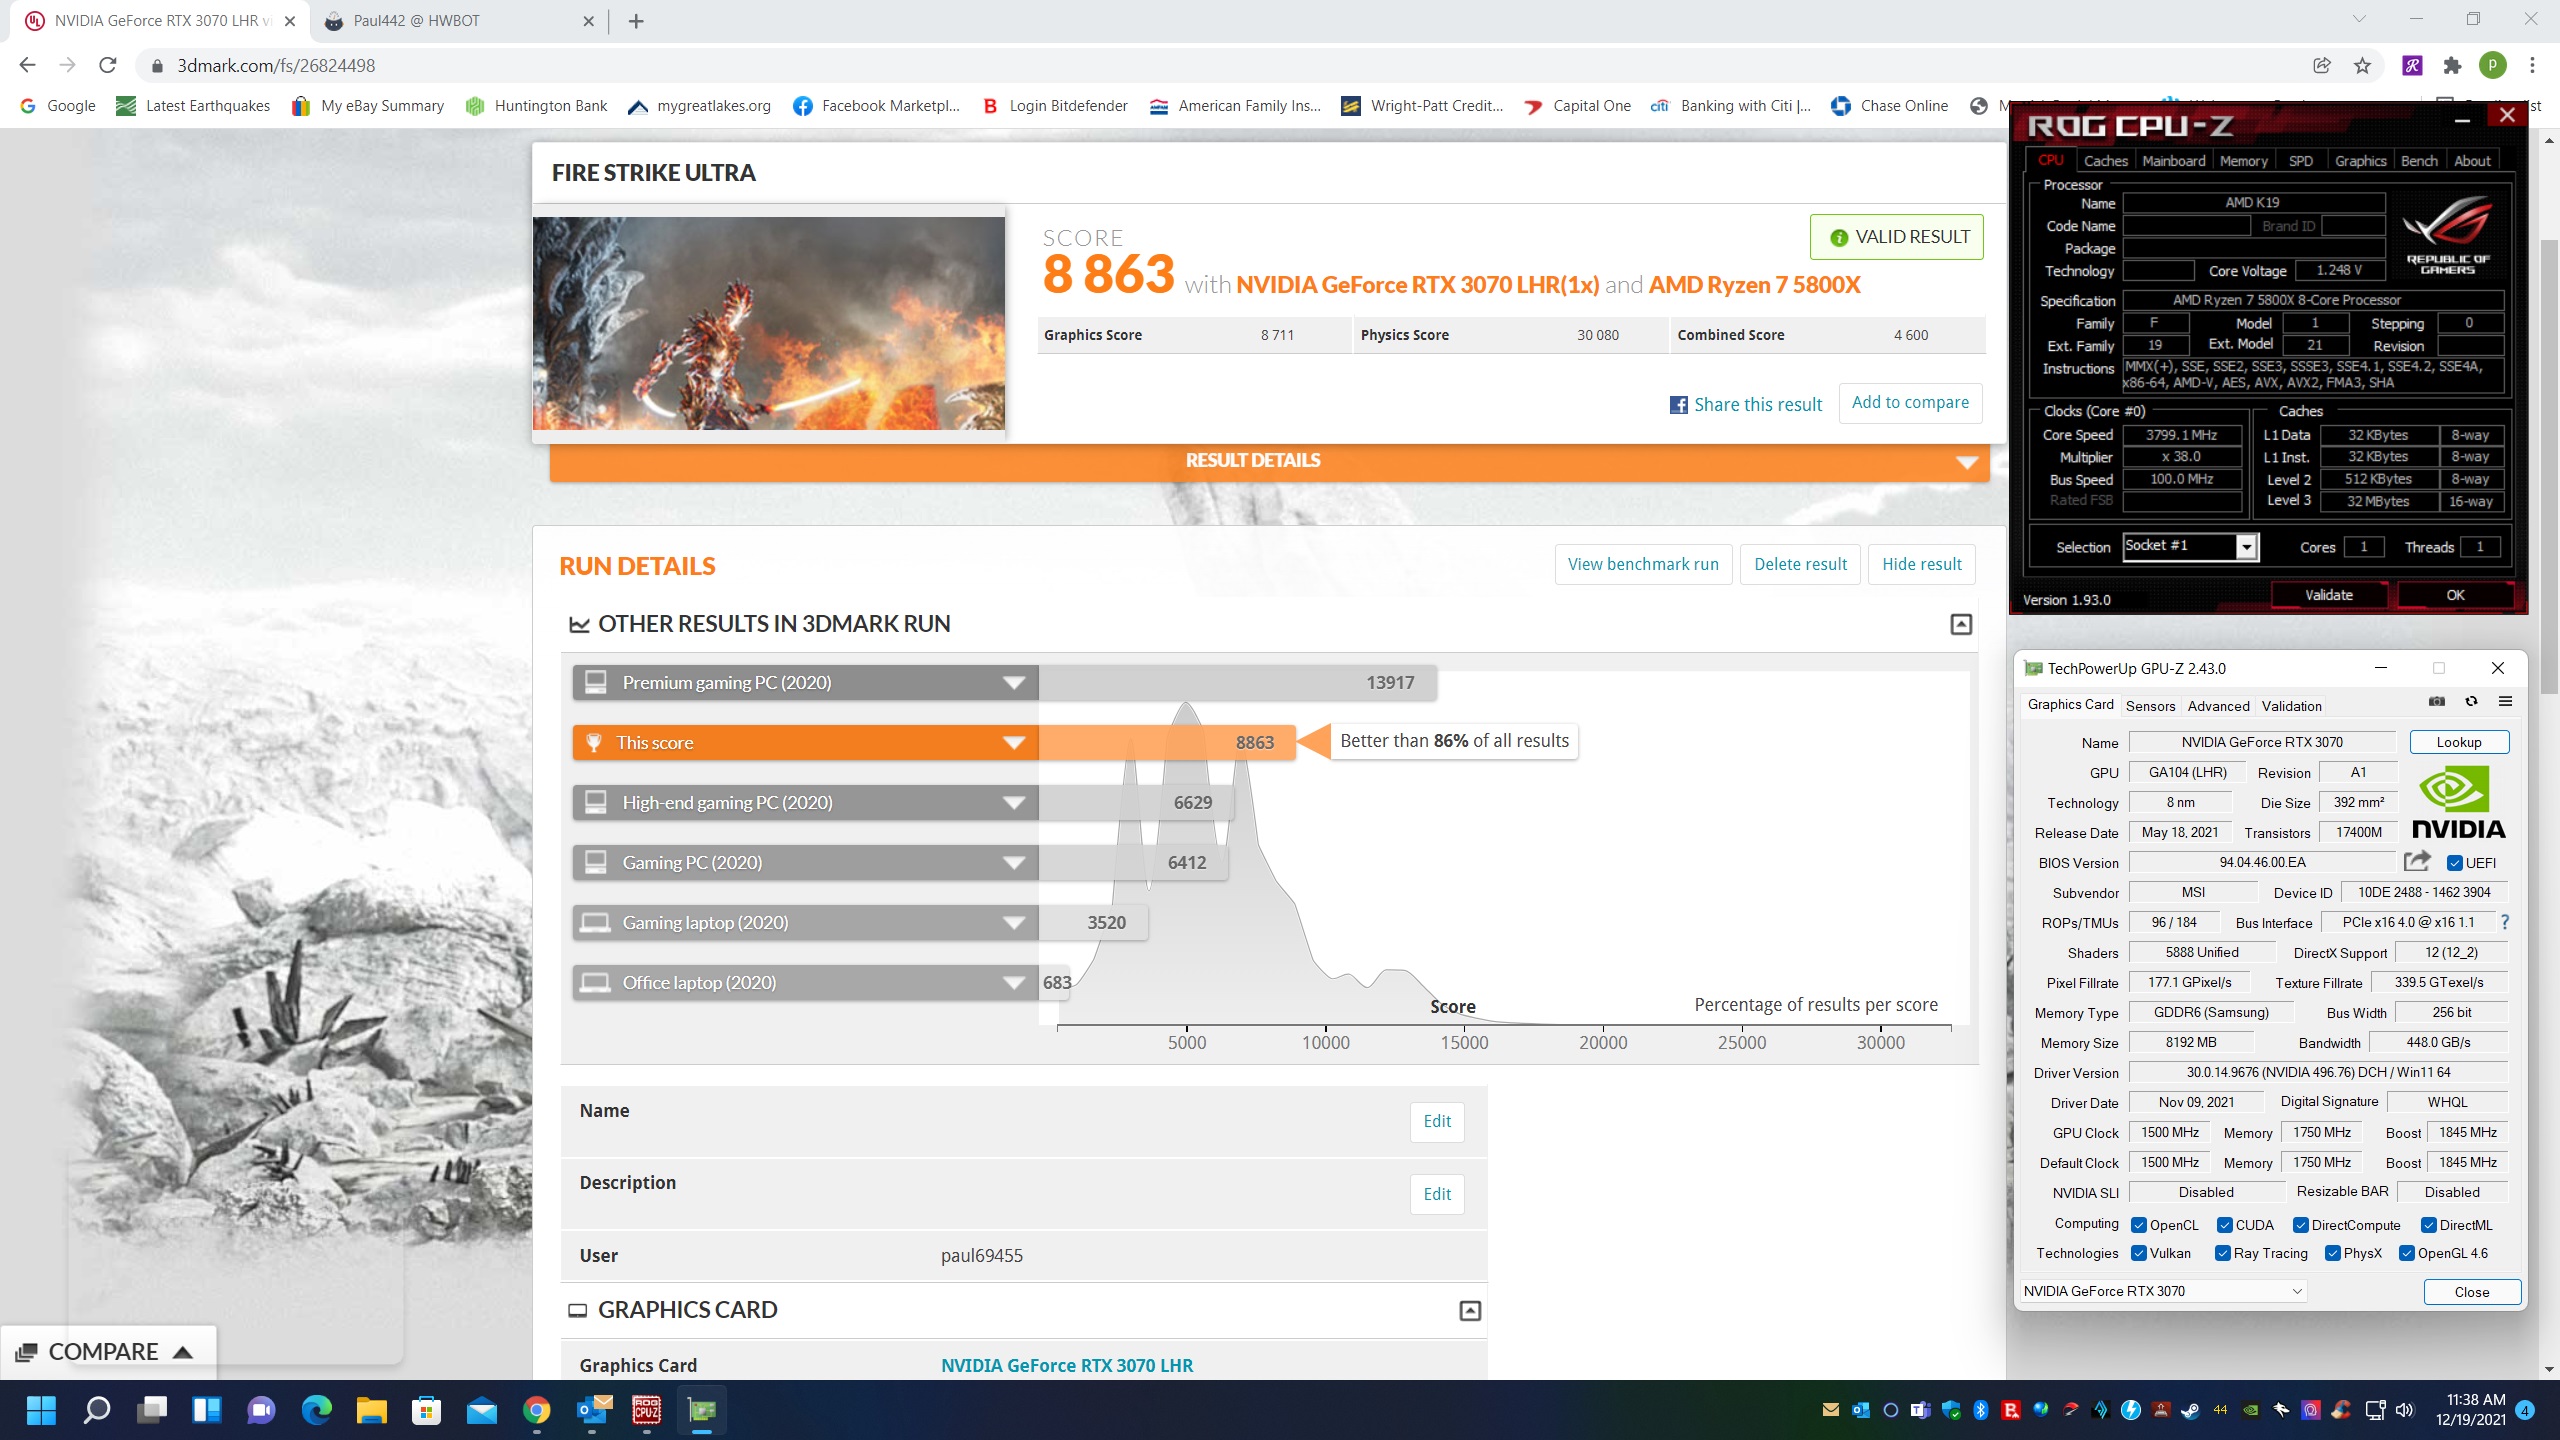The height and width of the screenshot is (1440, 2560).
Task: Click the Fire Strike Ultra thumbnail image
Action: click(x=769, y=323)
